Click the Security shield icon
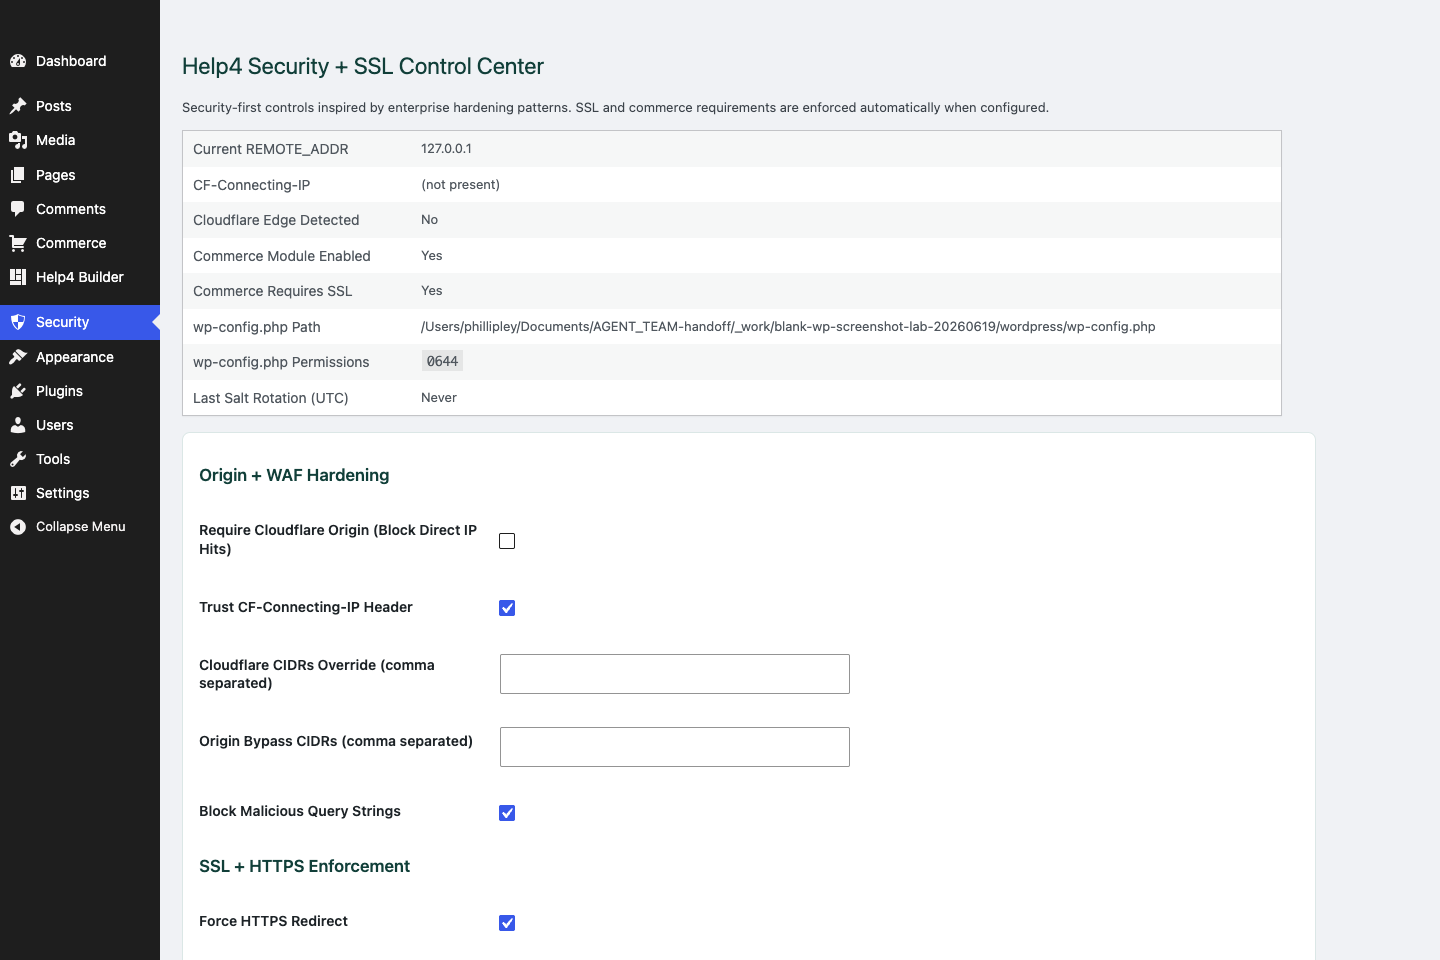This screenshot has width=1440, height=960. click(18, 322)
